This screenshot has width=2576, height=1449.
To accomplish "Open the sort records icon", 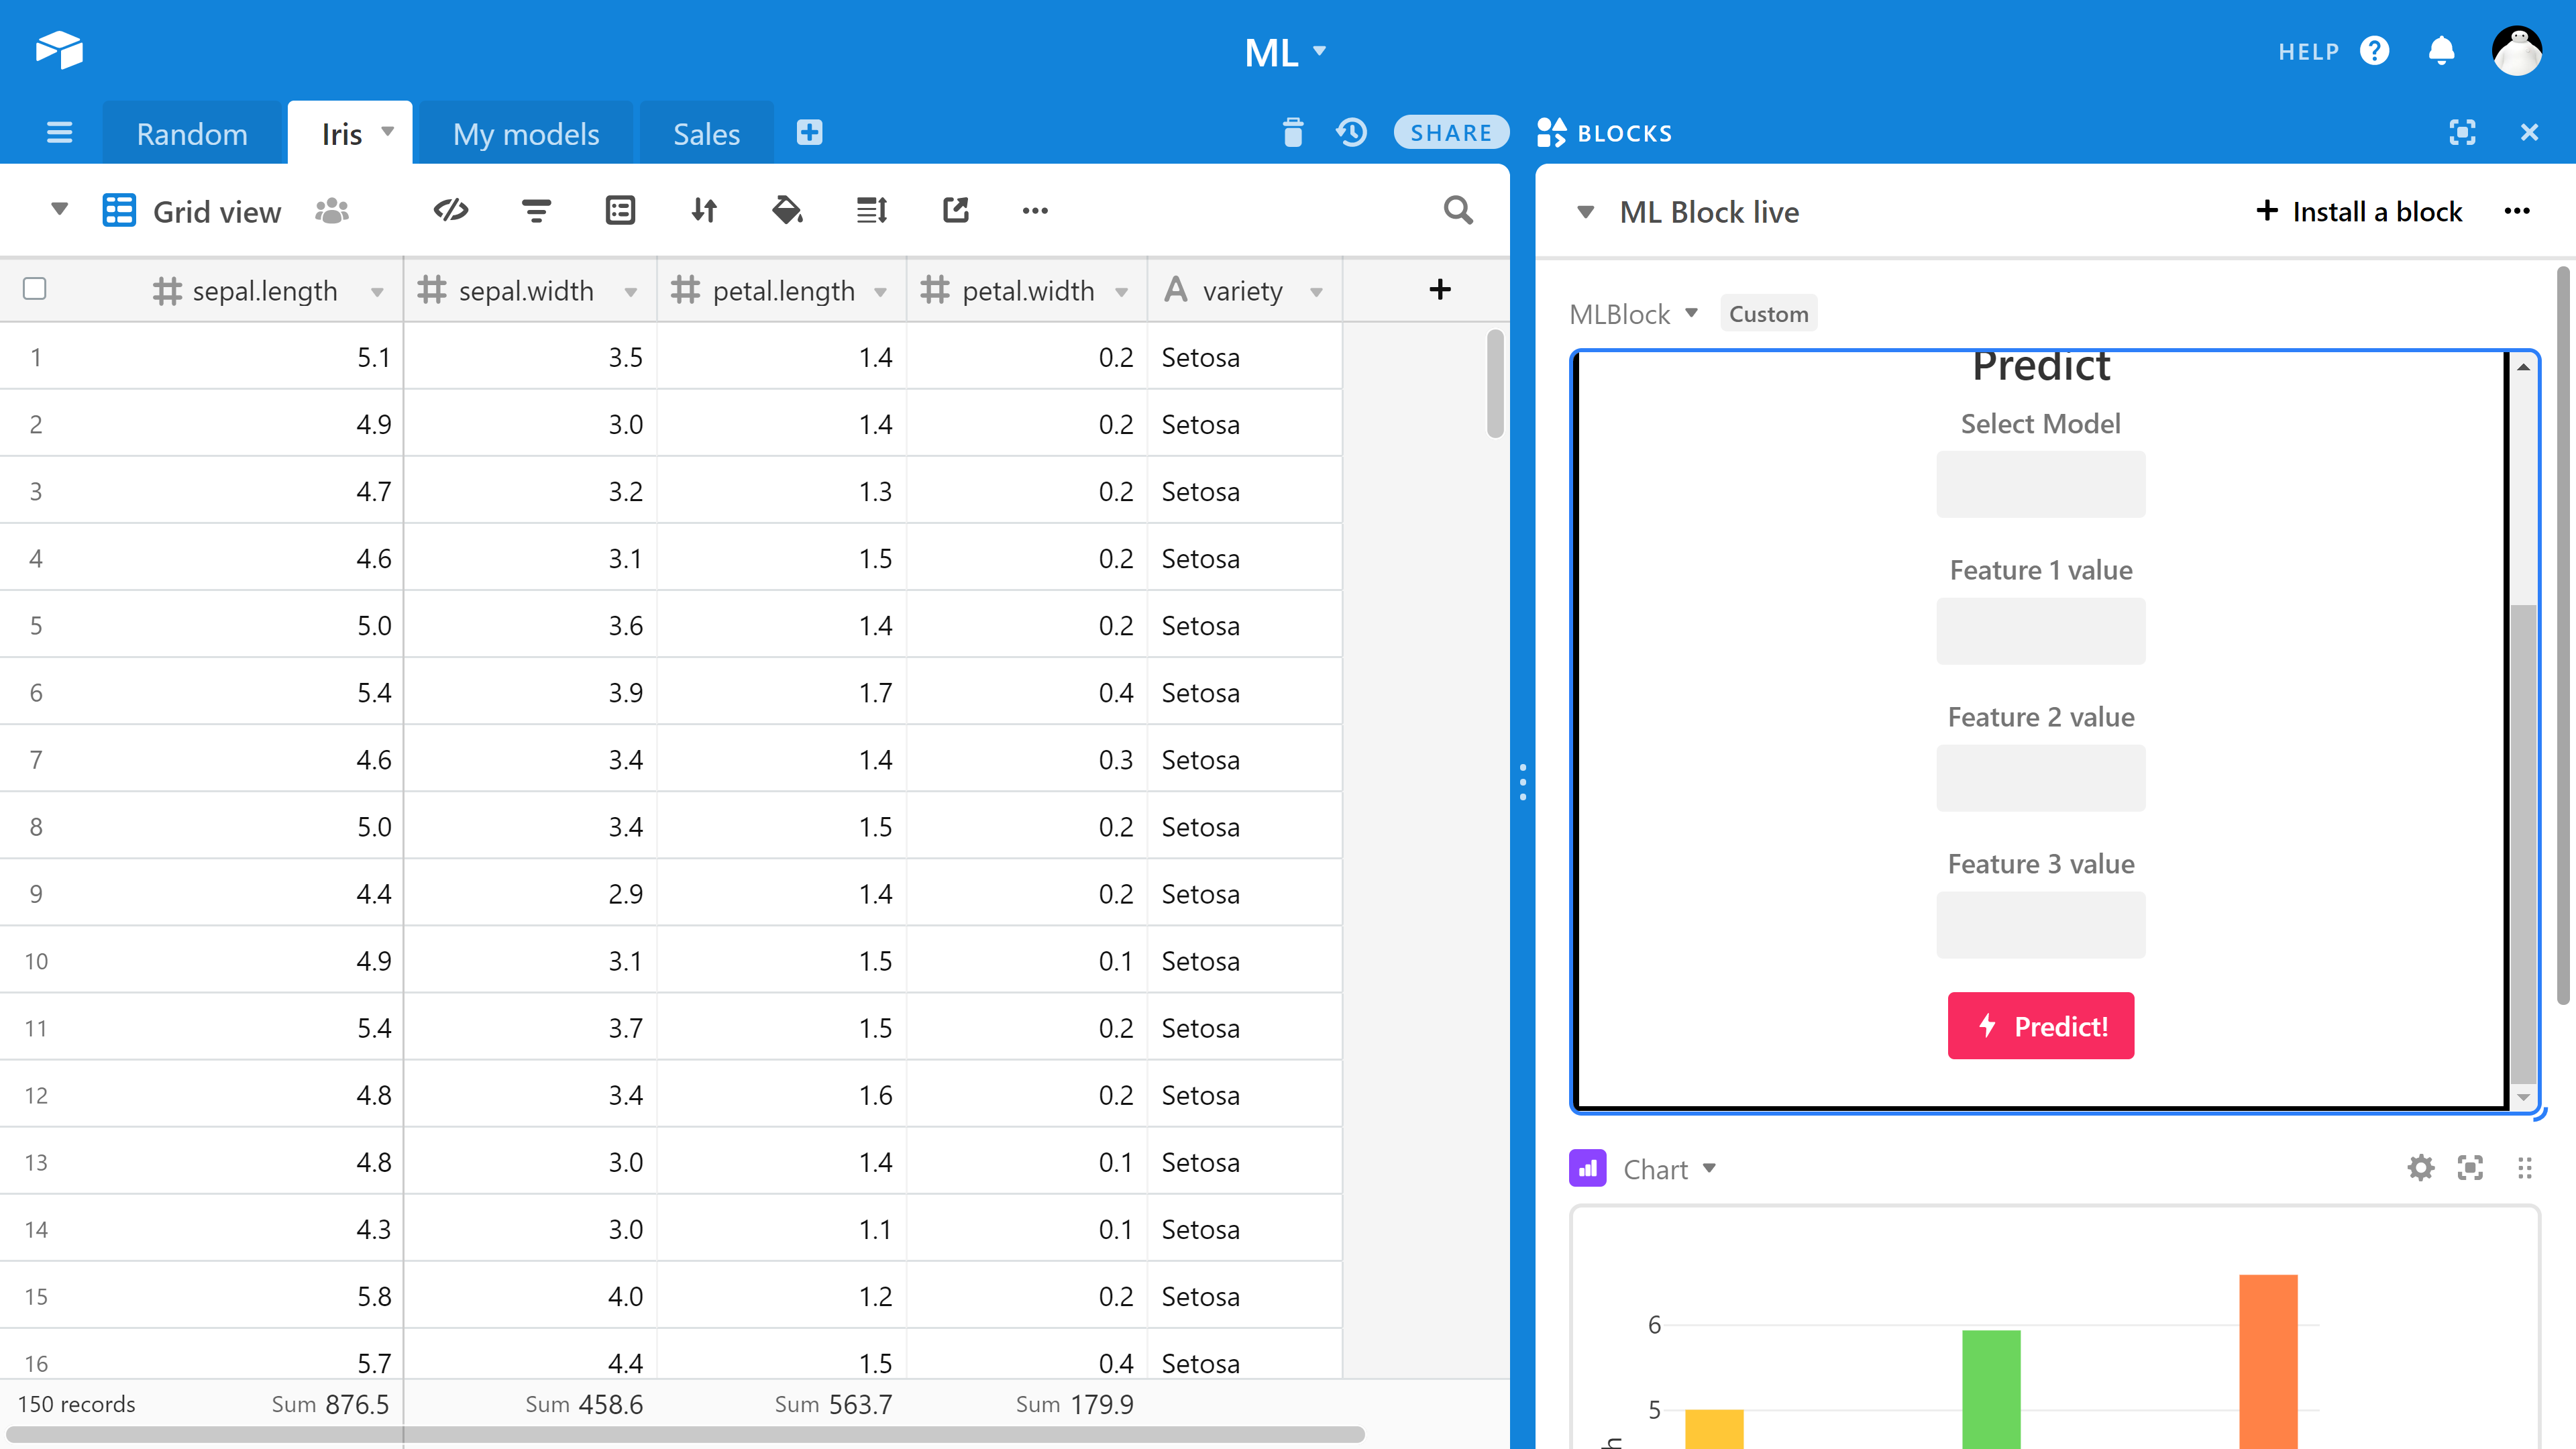I will [704, 210].
